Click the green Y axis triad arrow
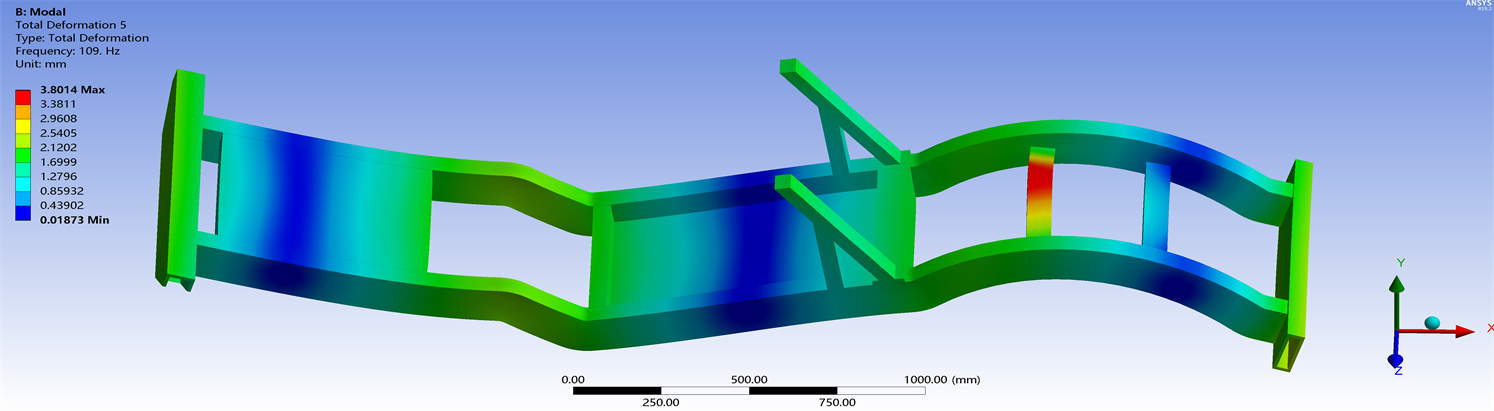Screen dimensions: 1494x411 coord(1398,292)
